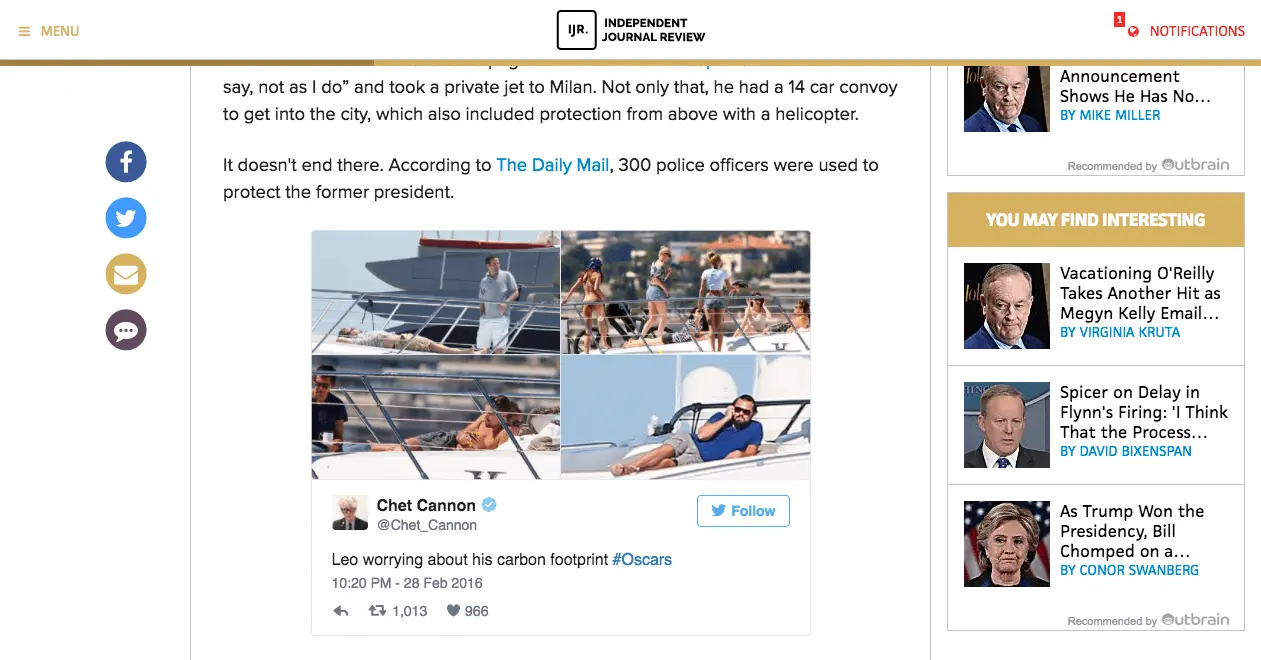Open comments via speech bubble icon
This screenshot has width=1261, height=660.
tap(126, 330)
